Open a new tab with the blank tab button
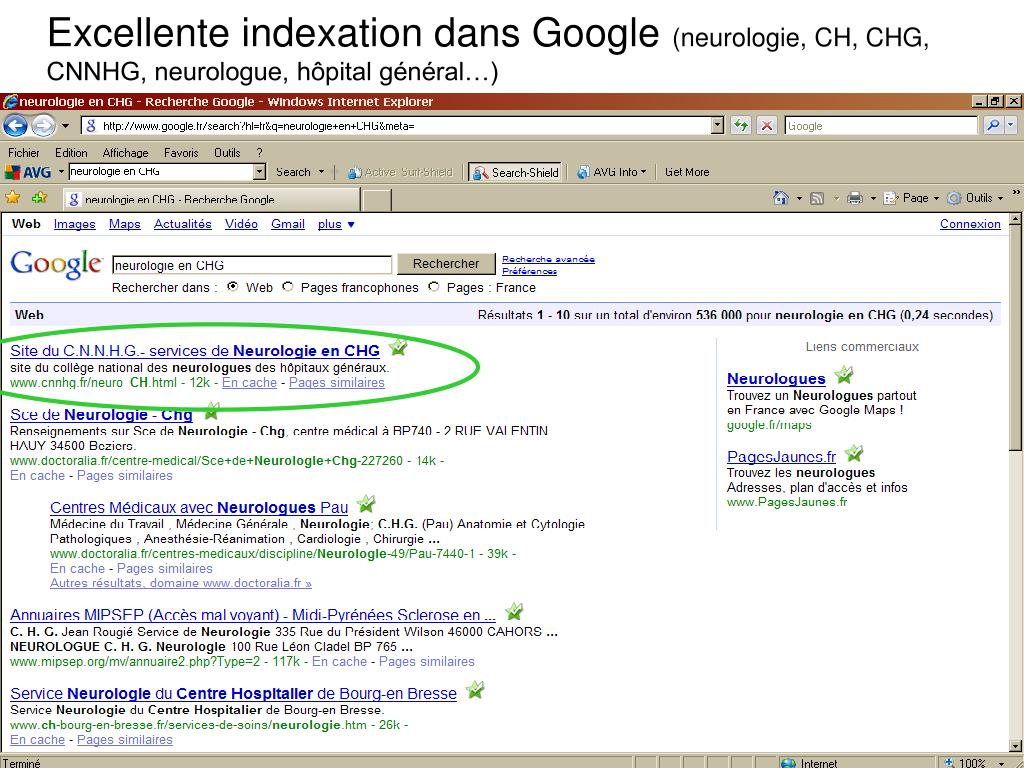The height and width of the screenshot is (768, 1024). [x=376, y=200]
